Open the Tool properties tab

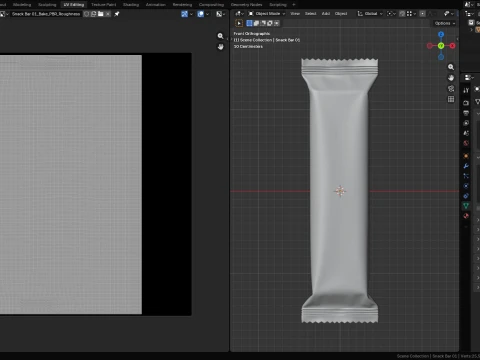click(x=466, y=90)
